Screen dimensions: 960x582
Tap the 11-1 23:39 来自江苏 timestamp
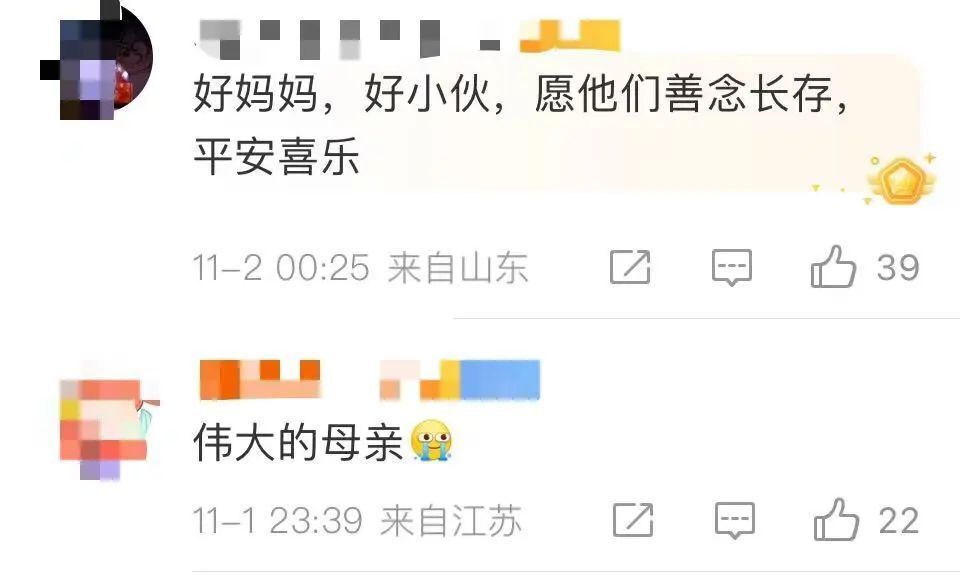point(358,521)
